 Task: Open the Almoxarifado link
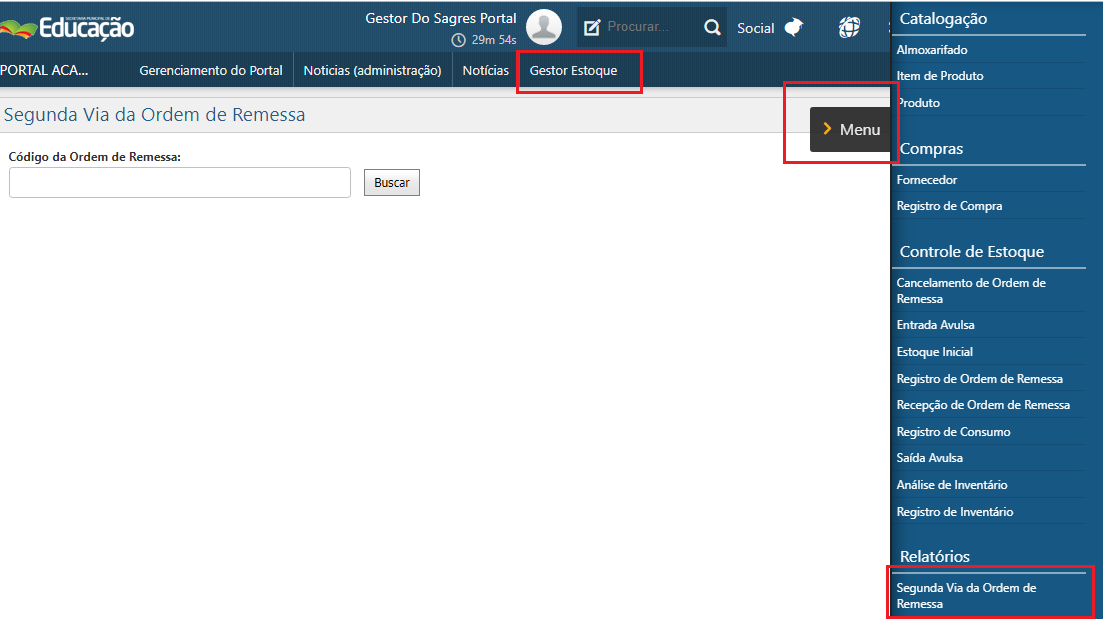[x=931, y=50]
